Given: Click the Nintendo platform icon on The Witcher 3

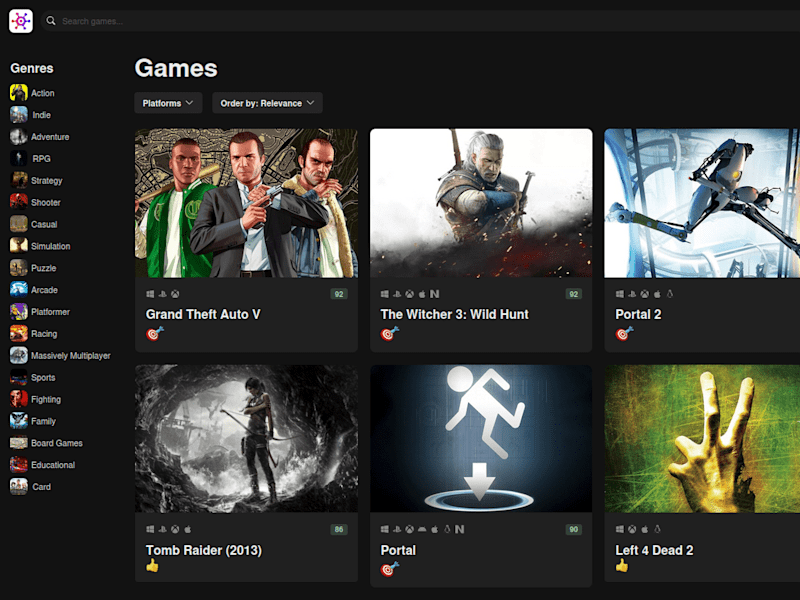Looking at the screenshot, I should (434, 294).
